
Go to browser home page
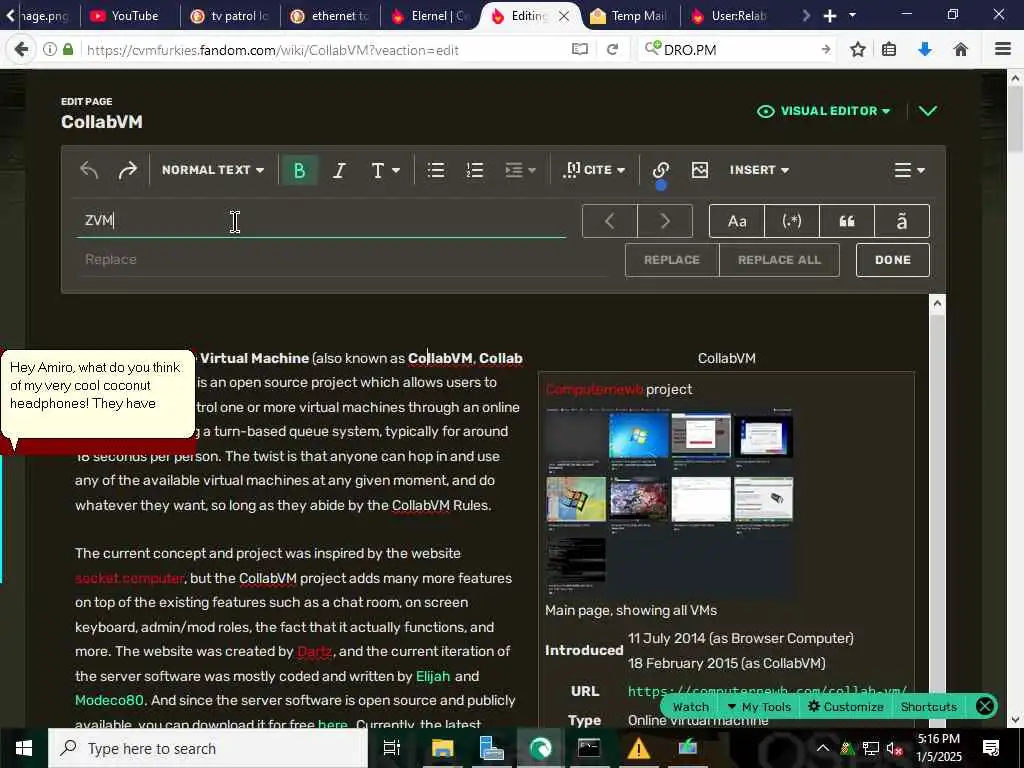tap(960, 50)
